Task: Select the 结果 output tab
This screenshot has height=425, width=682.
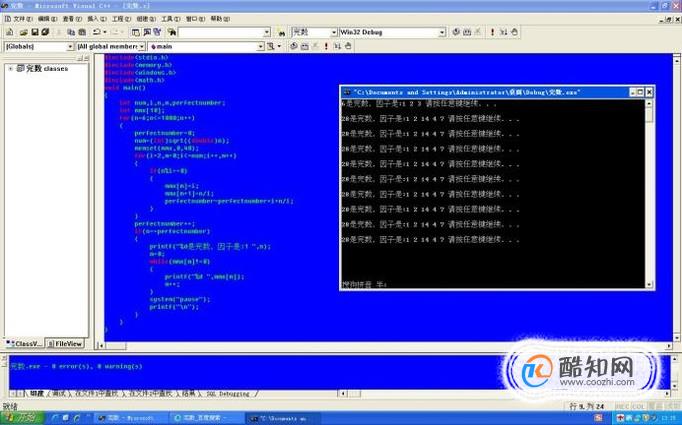Action: point(188,393)
